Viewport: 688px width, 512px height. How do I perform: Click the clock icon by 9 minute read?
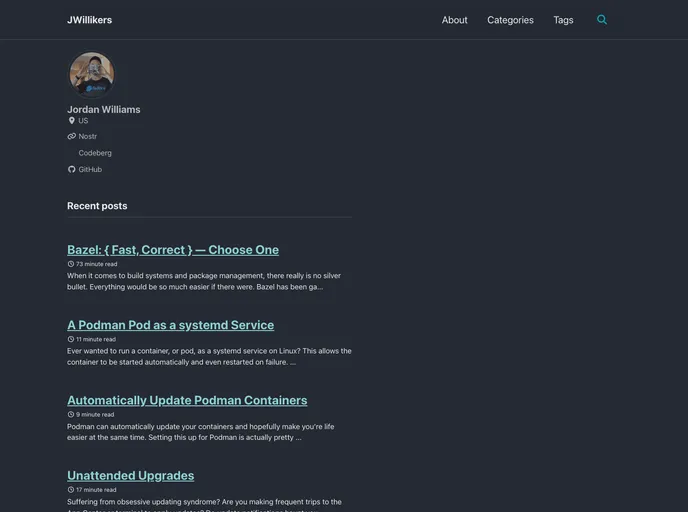tap(71, 414)
